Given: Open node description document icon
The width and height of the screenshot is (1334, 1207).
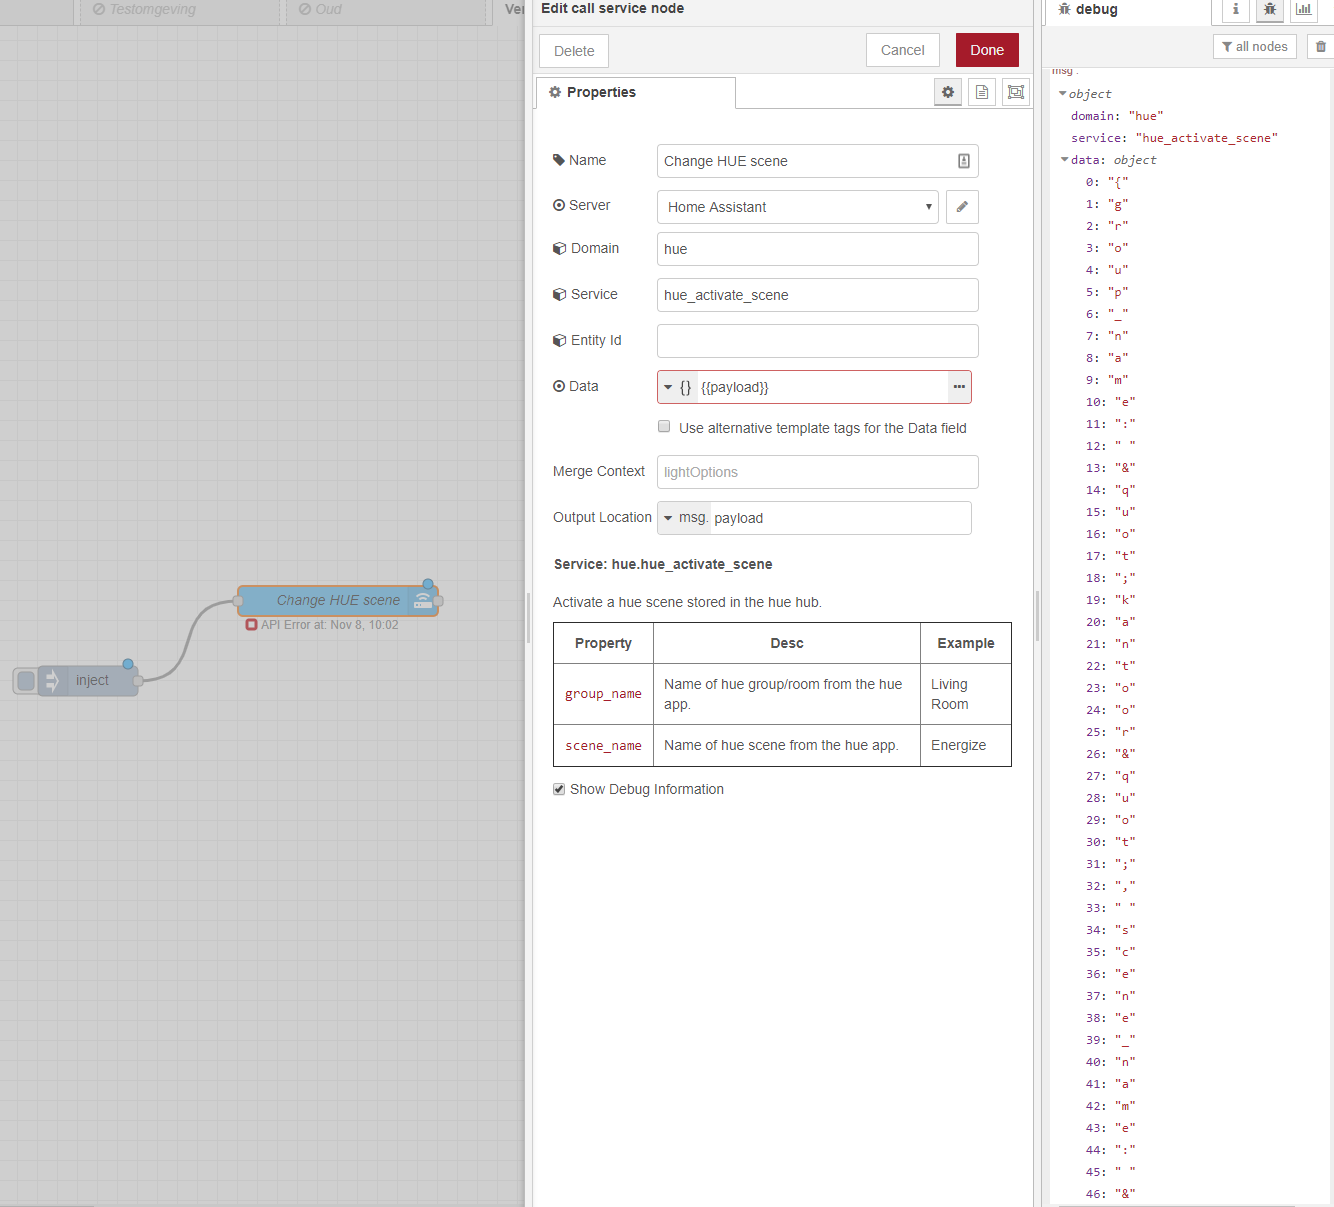Looking at the screenshot, I should coord(982,92).
